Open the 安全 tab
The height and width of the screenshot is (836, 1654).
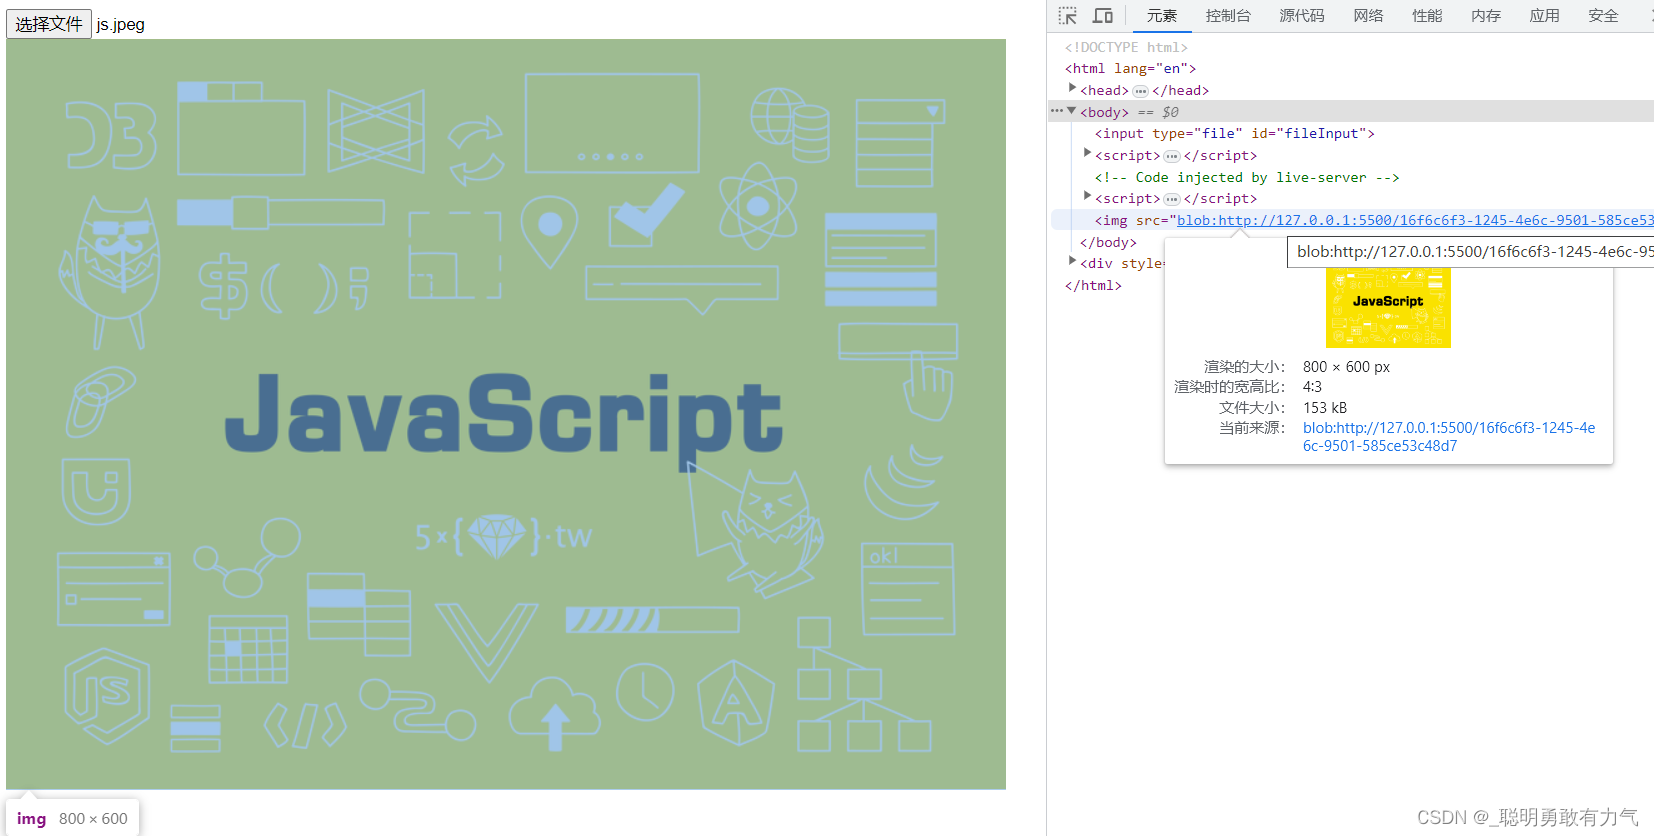click(1603, 16)
